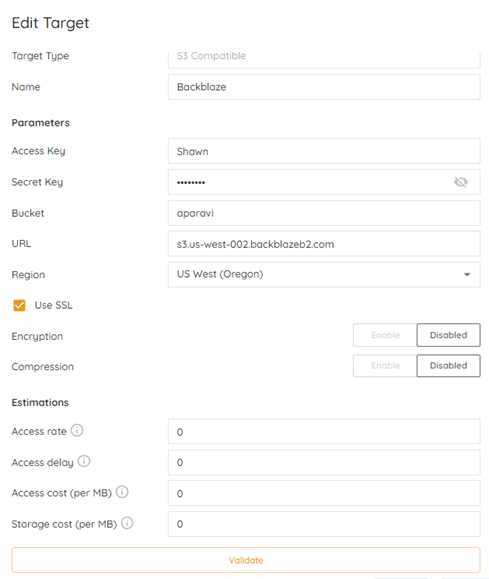Image resolution: width=489 pixels, height=579 pixels.
Task: Click the Compression label
Action: (x=43, y=367)
